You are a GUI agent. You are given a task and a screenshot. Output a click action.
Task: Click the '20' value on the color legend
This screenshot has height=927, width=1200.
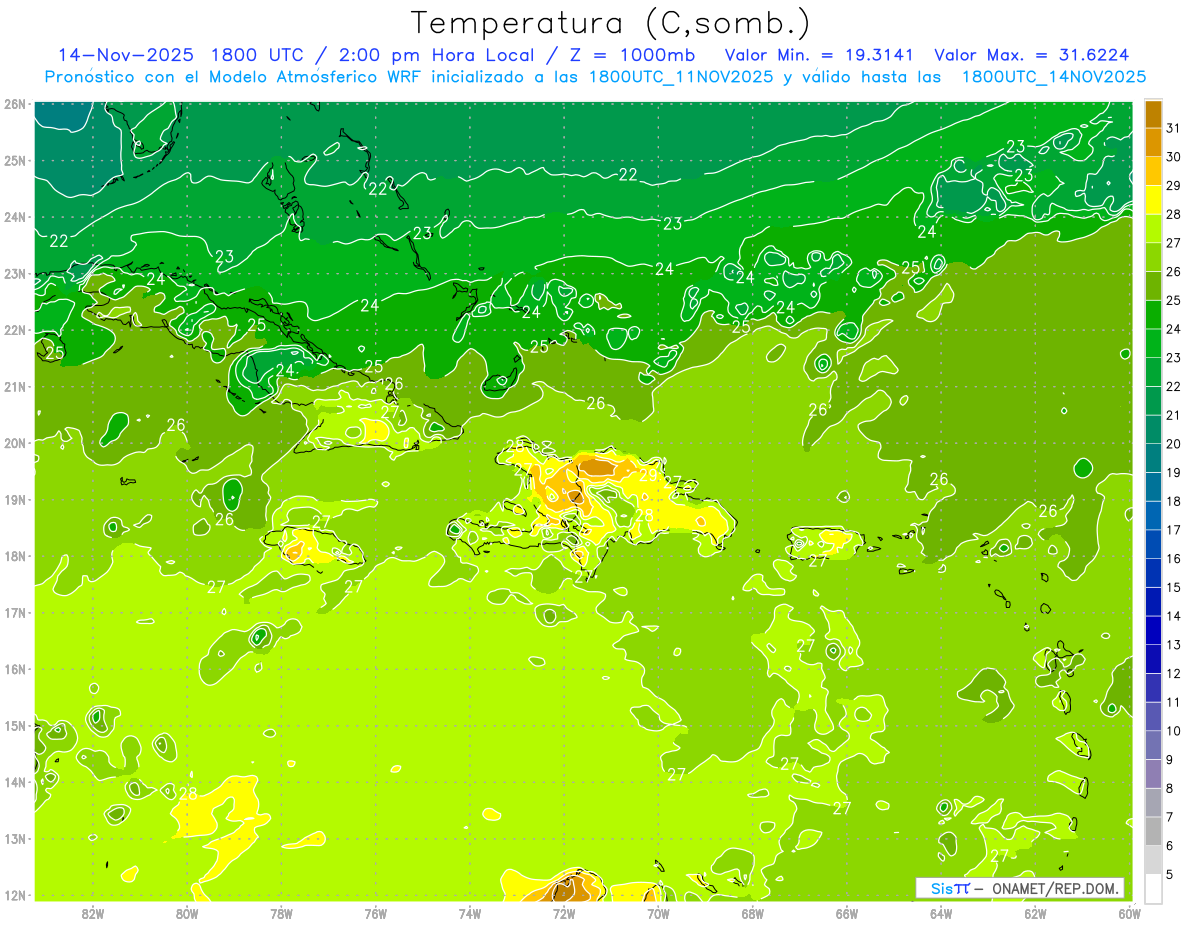tap(1174, 444)
